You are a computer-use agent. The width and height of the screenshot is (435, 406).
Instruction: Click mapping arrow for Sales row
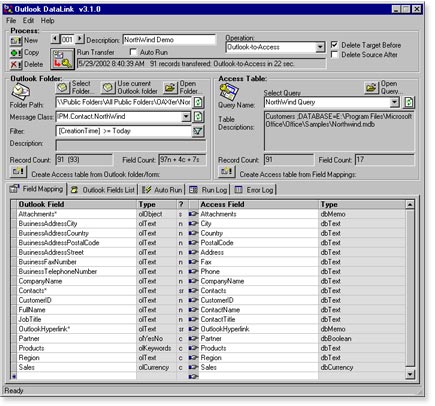click(193, 367)
